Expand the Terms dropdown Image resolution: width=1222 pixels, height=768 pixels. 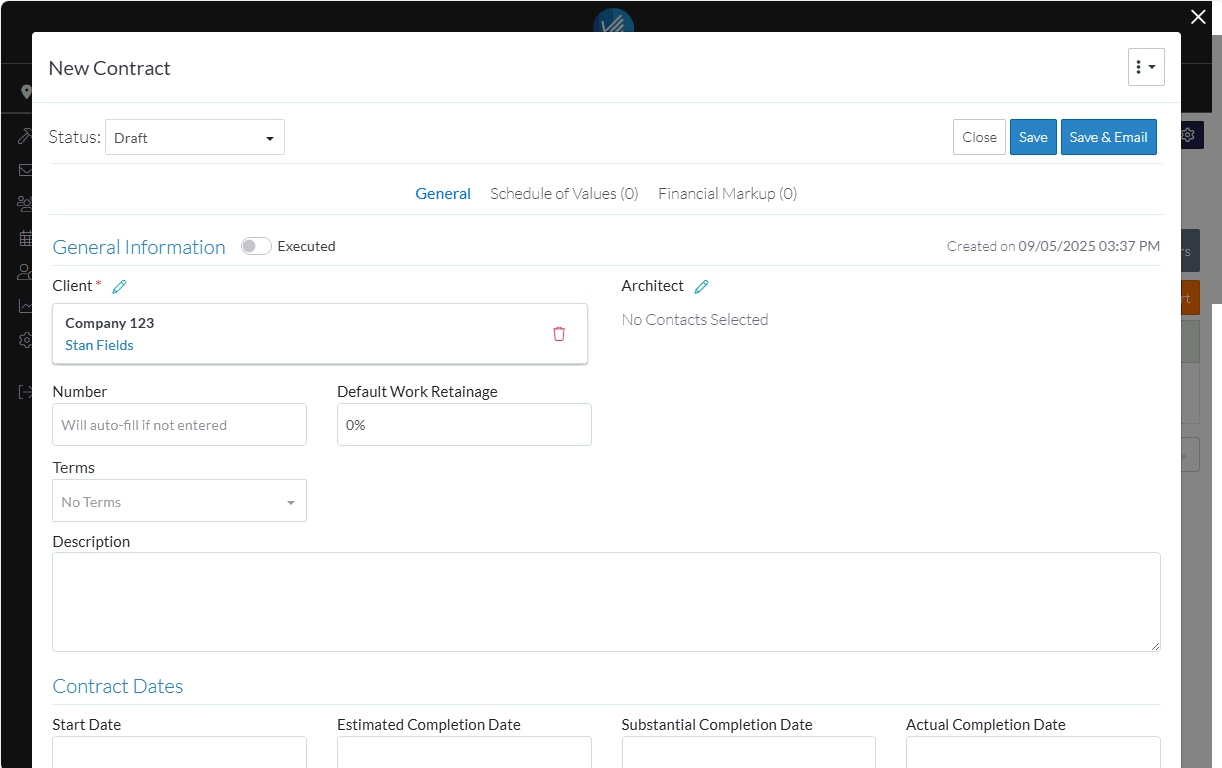pos(179,501)
